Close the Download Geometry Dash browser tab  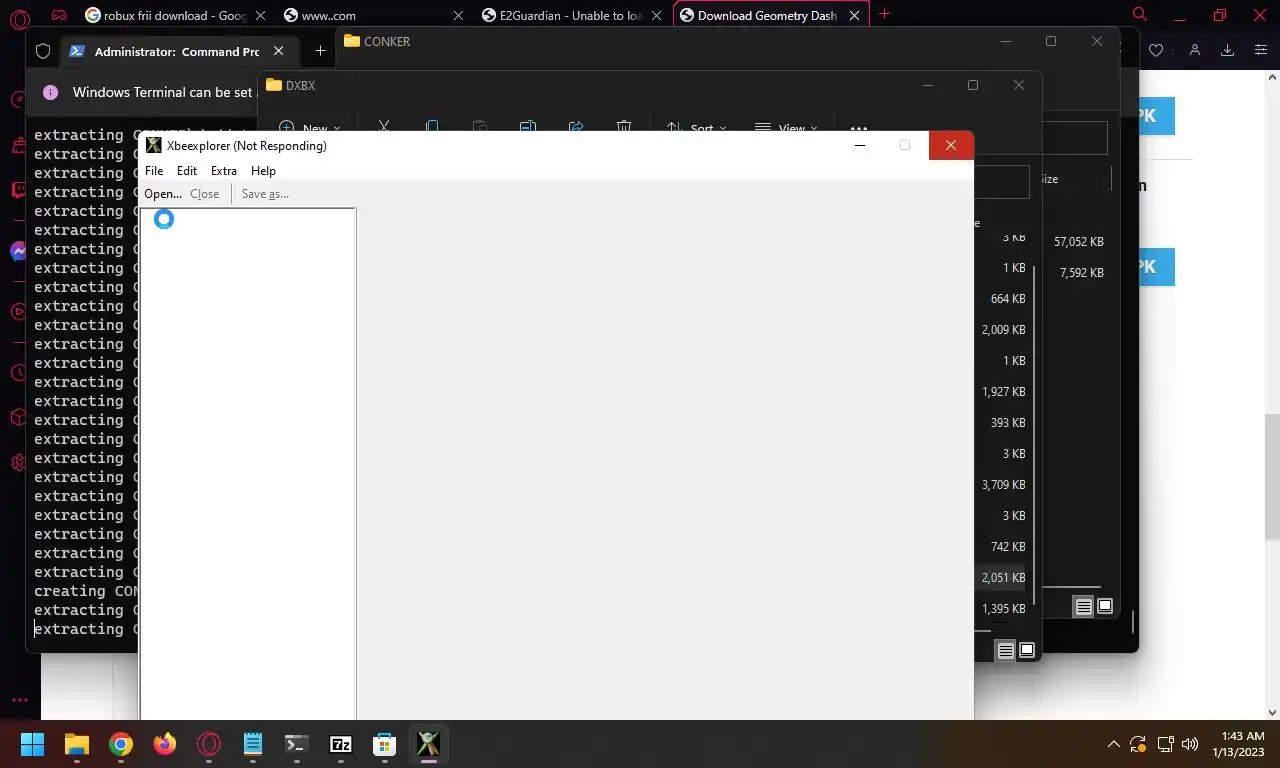856,15
